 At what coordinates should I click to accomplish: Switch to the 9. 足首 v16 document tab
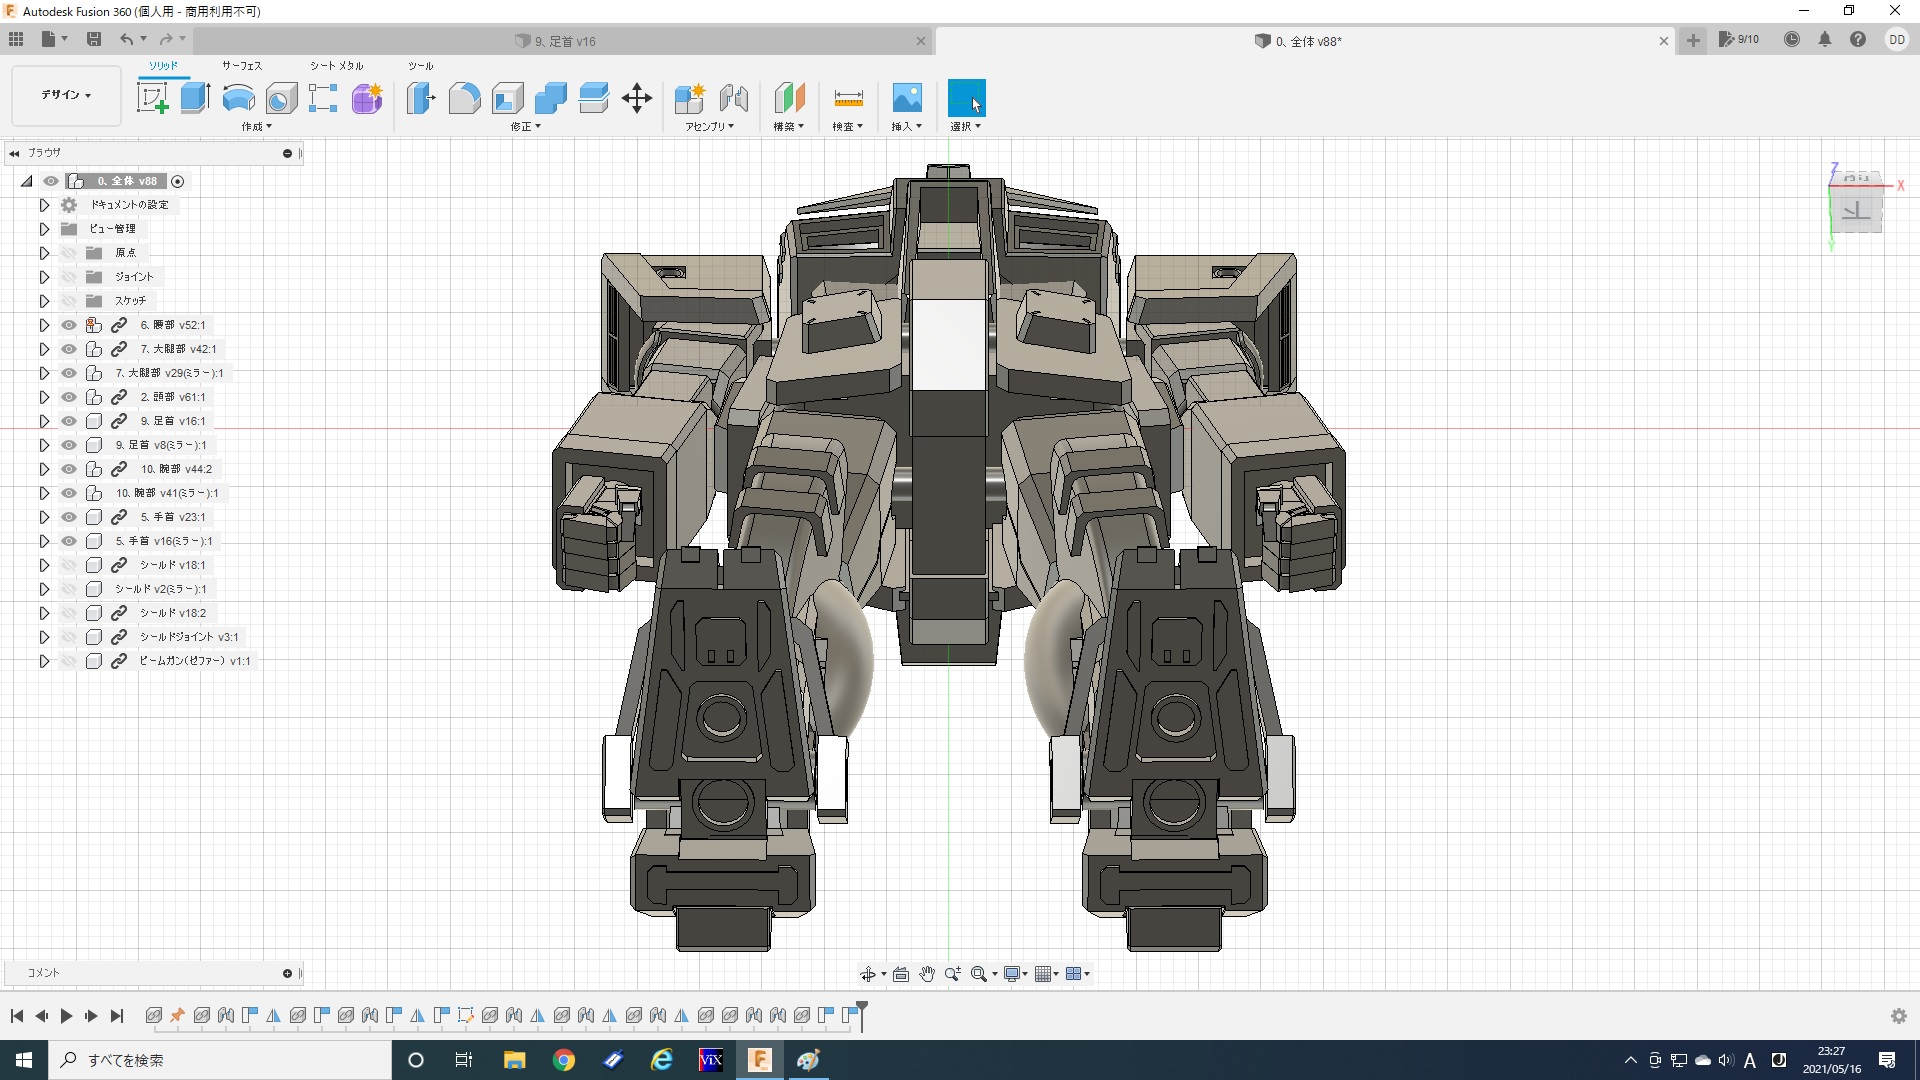pyautogui.click(x=565, y=41)
